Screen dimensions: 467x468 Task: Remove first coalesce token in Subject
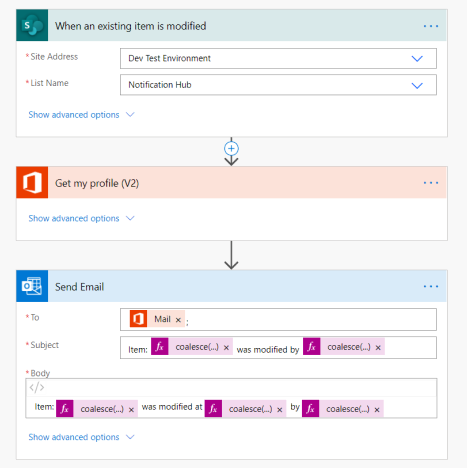tap(226, 348)
